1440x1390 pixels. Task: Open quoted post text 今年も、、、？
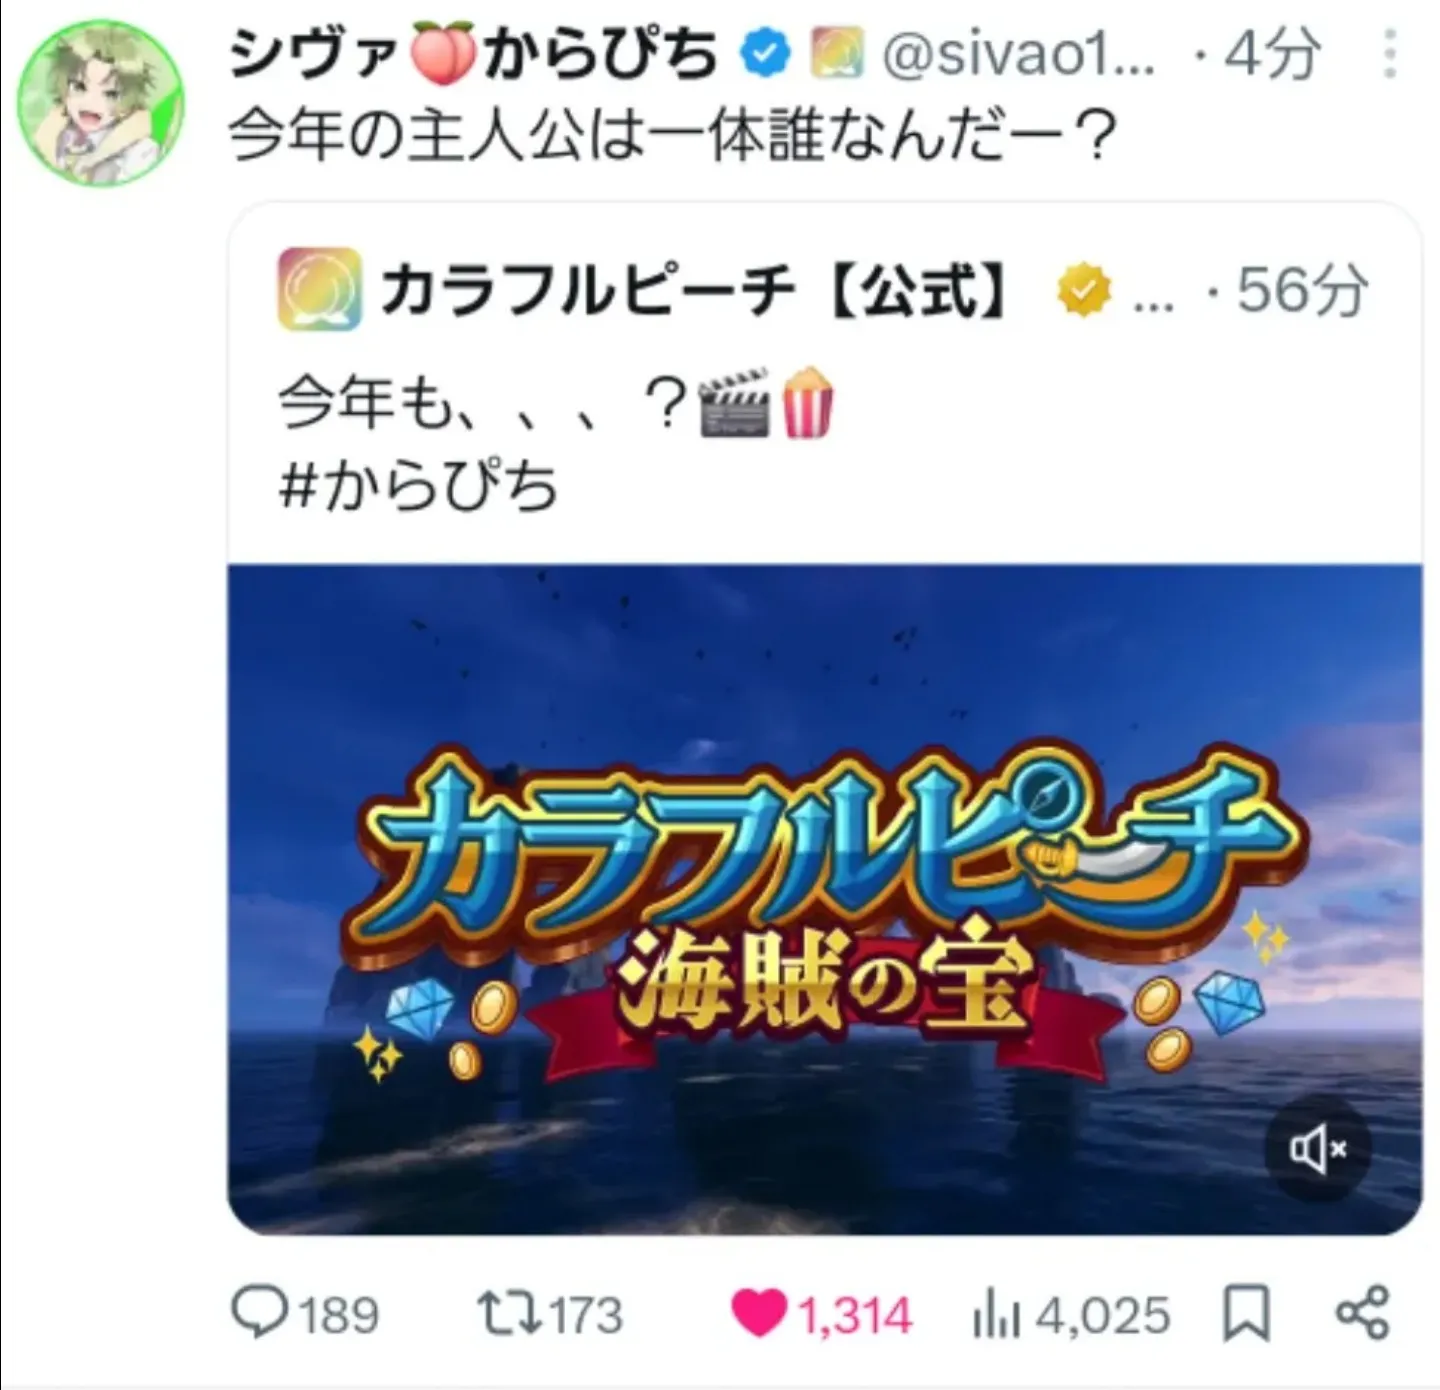click(x=483, y=405)
